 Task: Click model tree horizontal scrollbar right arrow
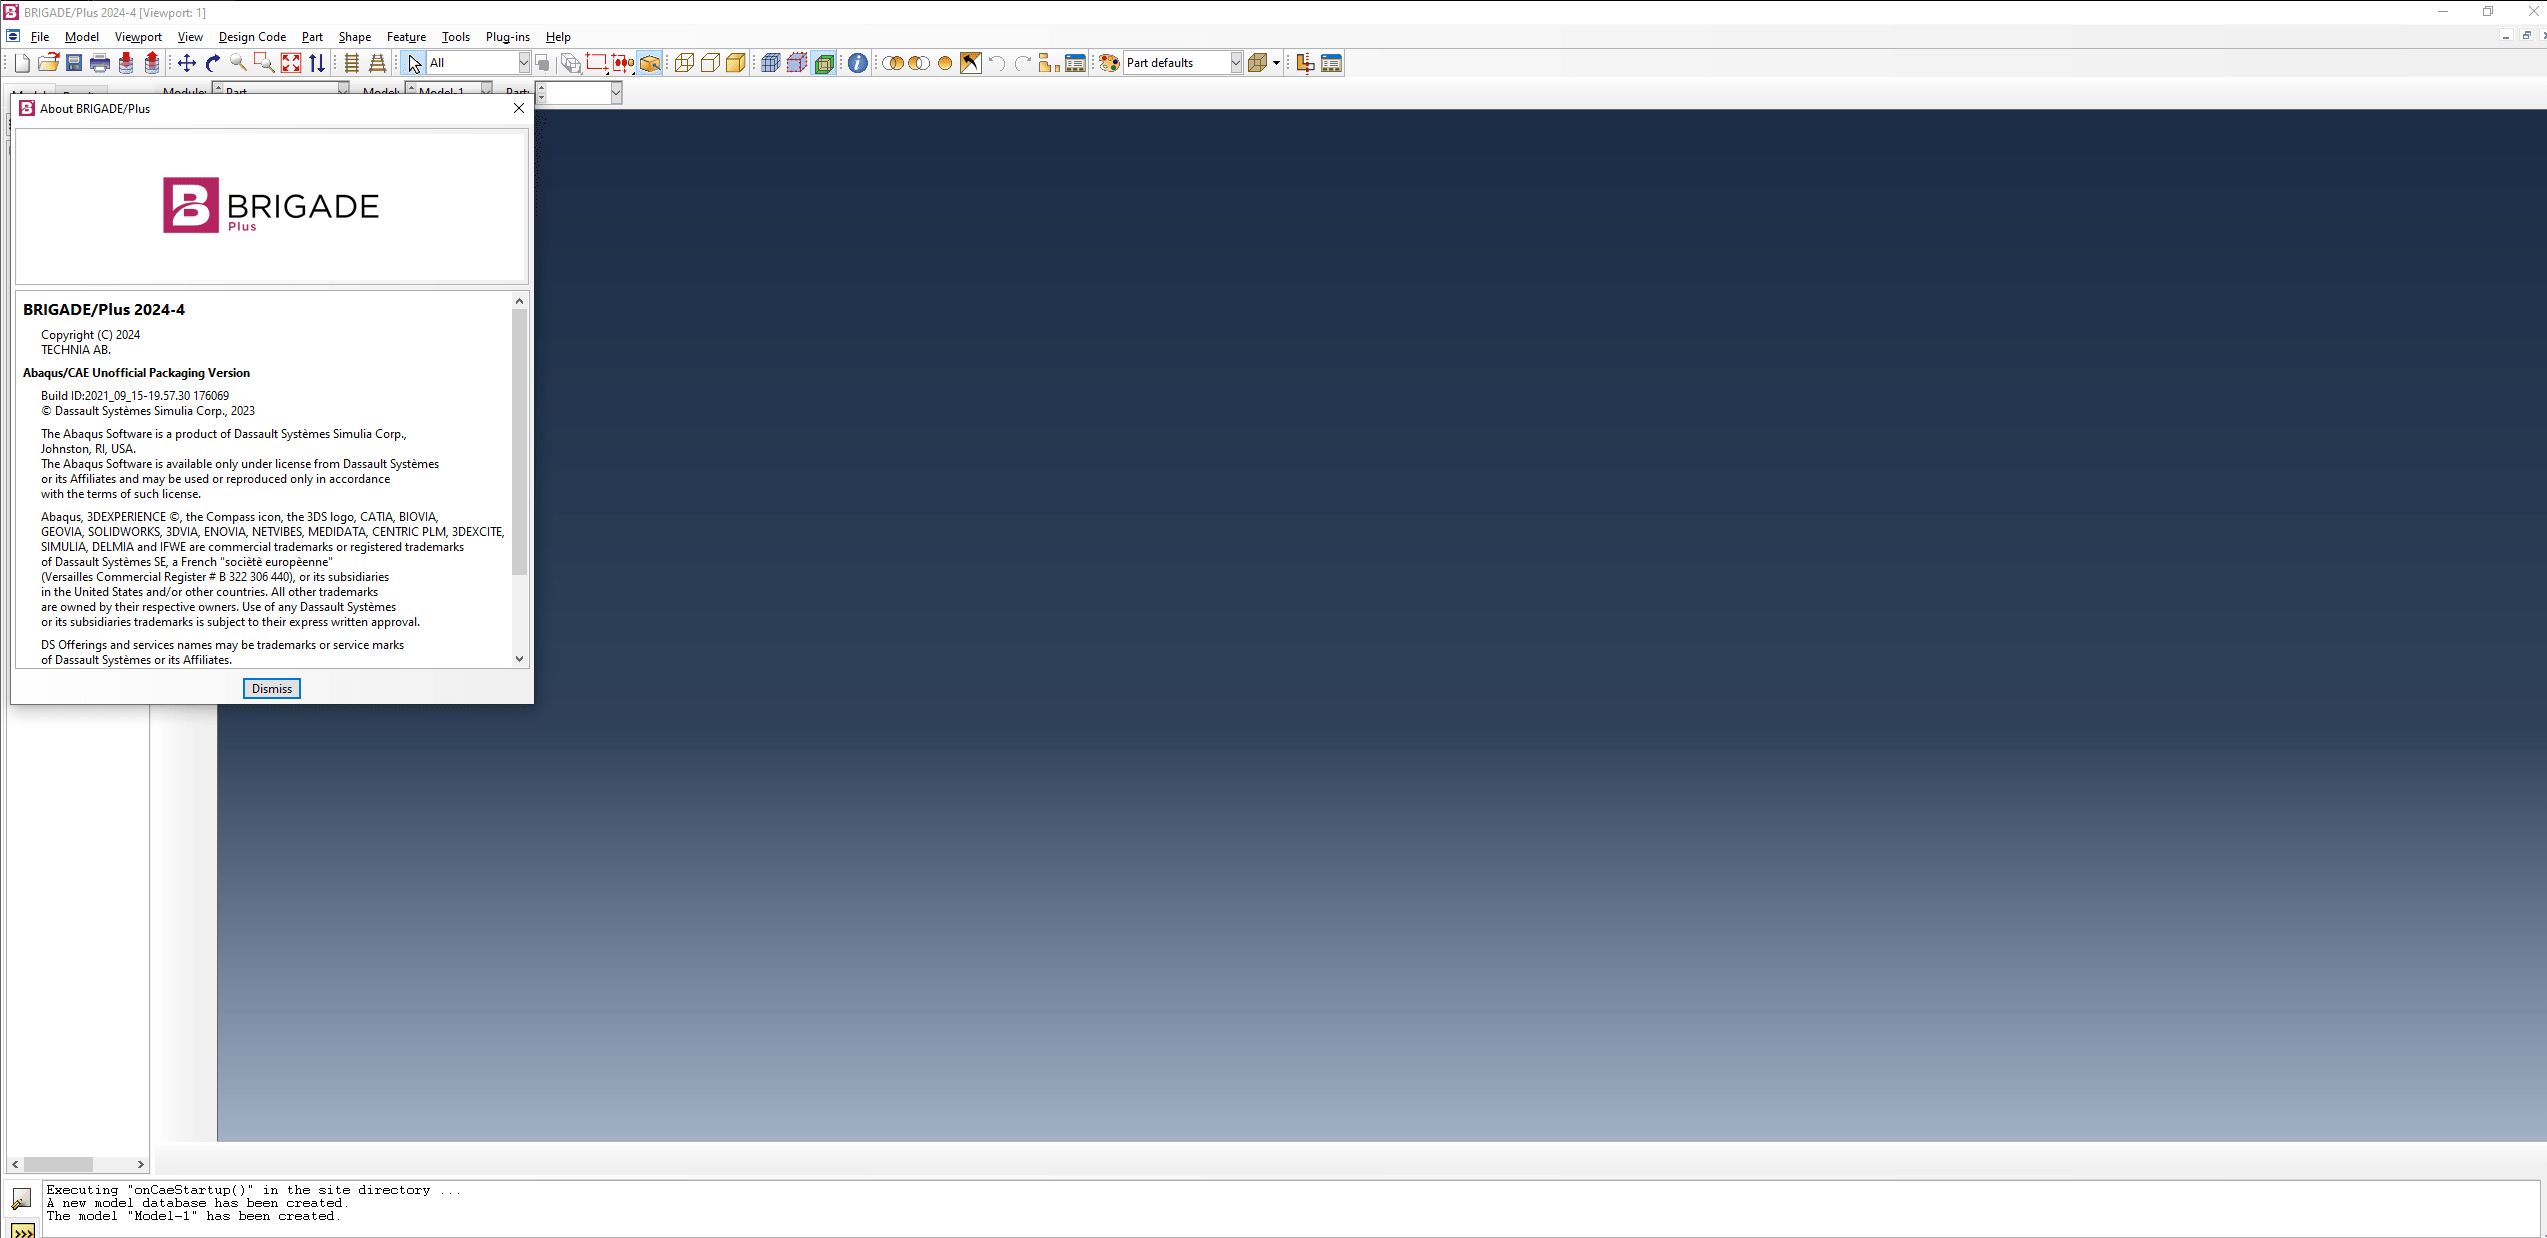coord(141,1164)
